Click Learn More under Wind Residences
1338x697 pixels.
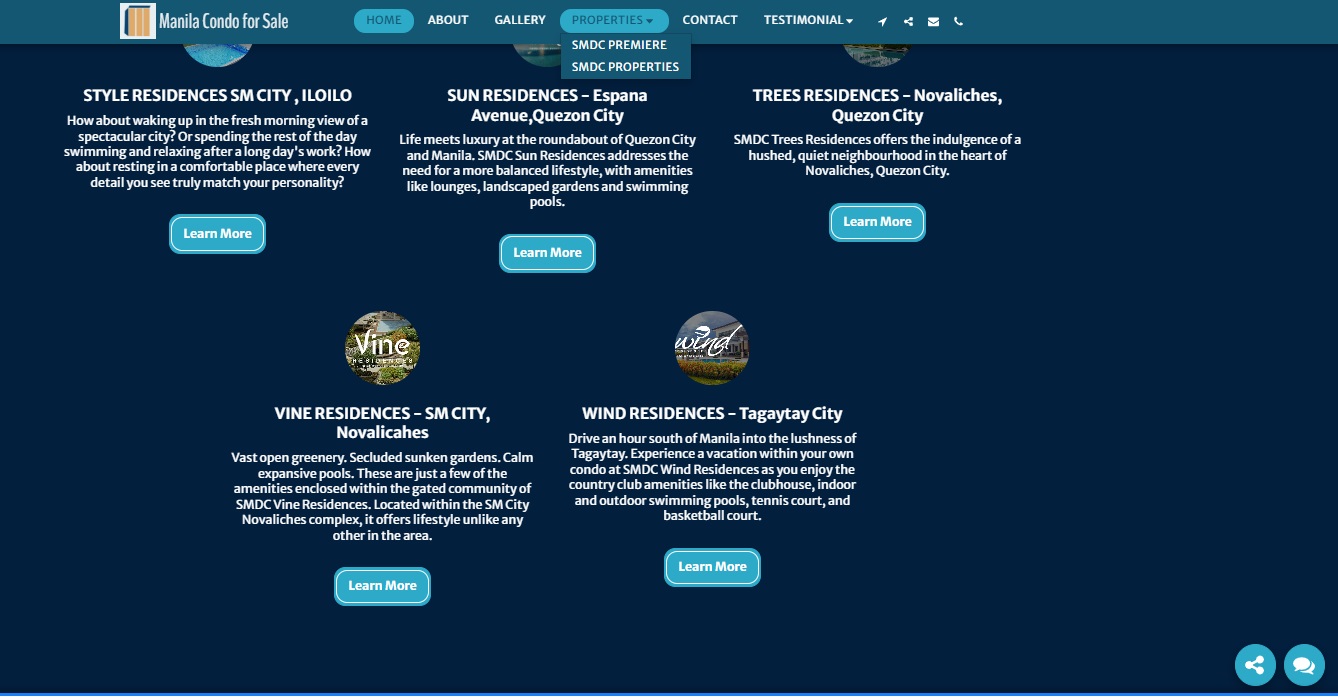click(x=712, y=567)
